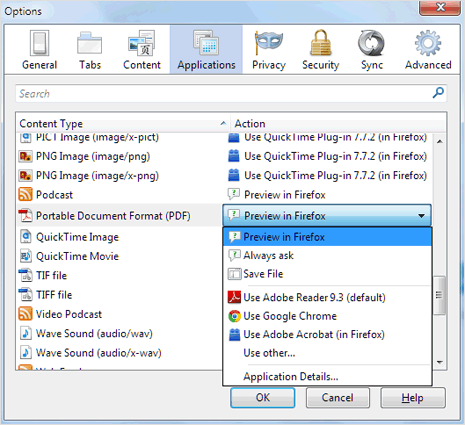Open Application Details... from the dropdown
The height and width of the screenshot is (425, 465).
coord(327,377)
